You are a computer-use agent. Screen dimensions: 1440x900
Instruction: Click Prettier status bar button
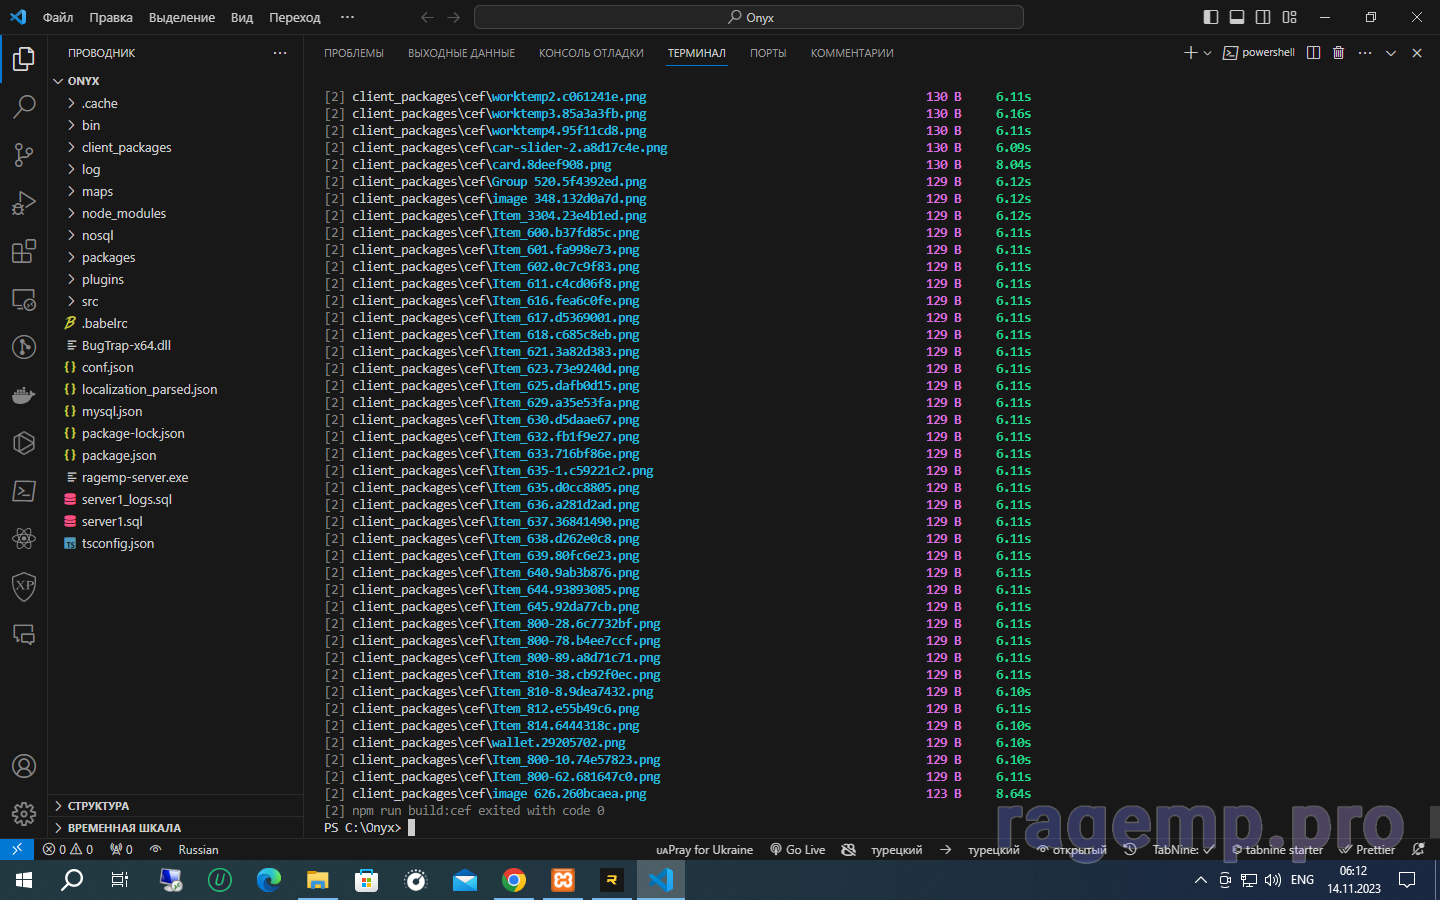[1367, 850]
